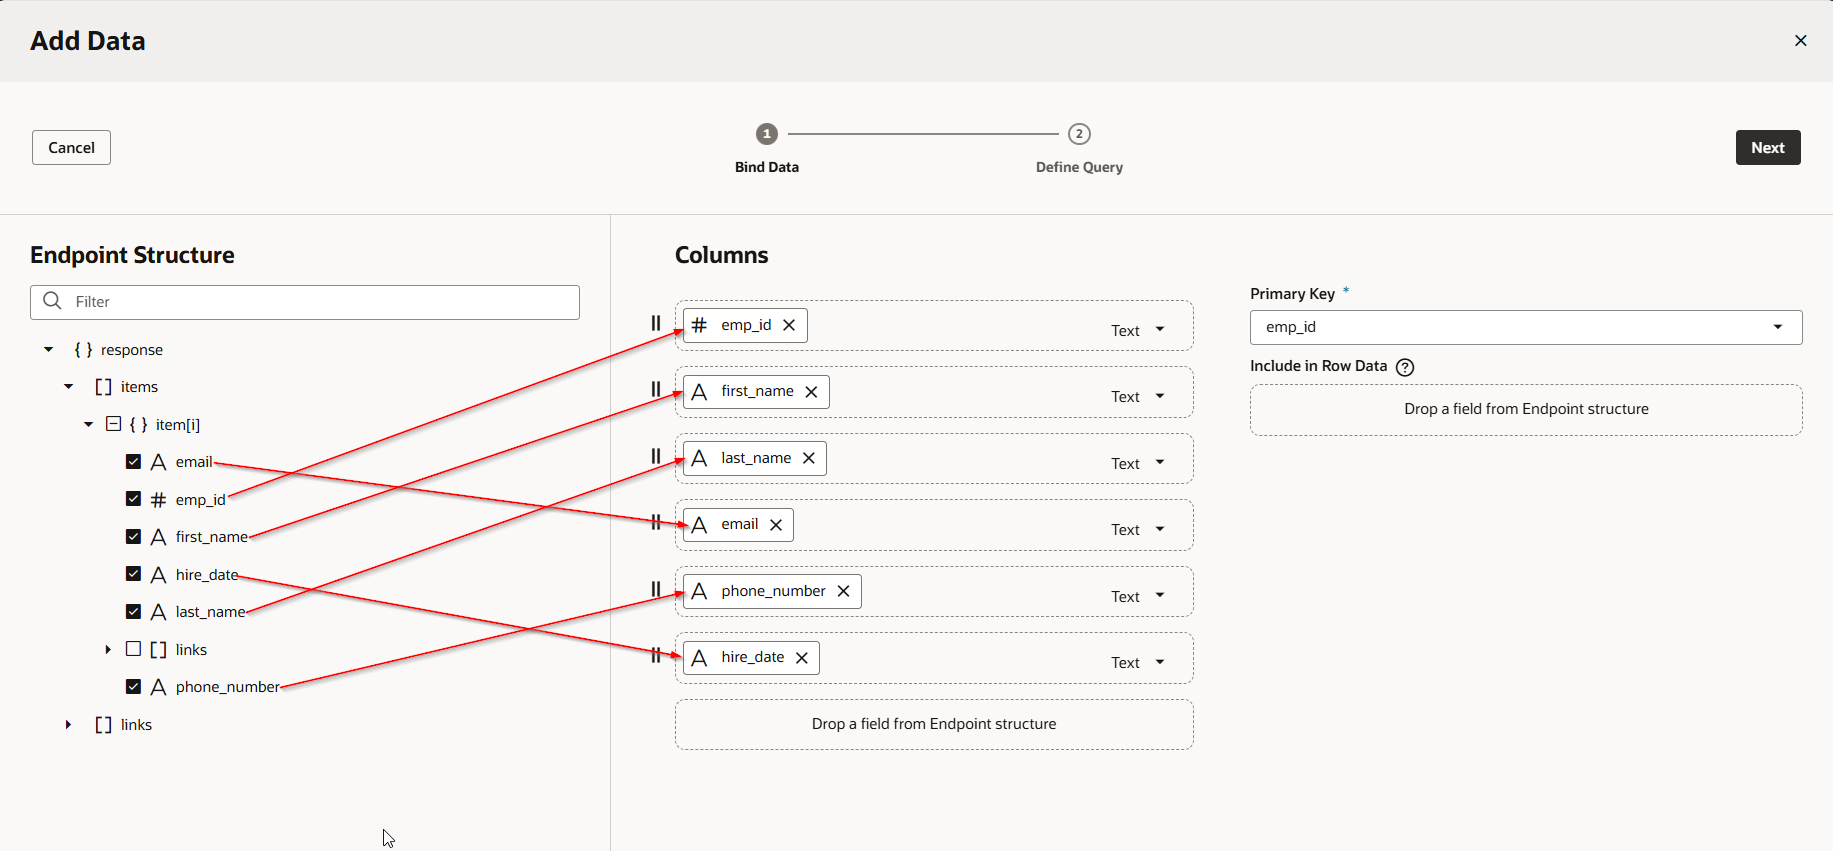The width and height of the screenshot is (1833, 851).
Task: Open the Text type dropdown for first_name
Action: [x=1138, y=397]
